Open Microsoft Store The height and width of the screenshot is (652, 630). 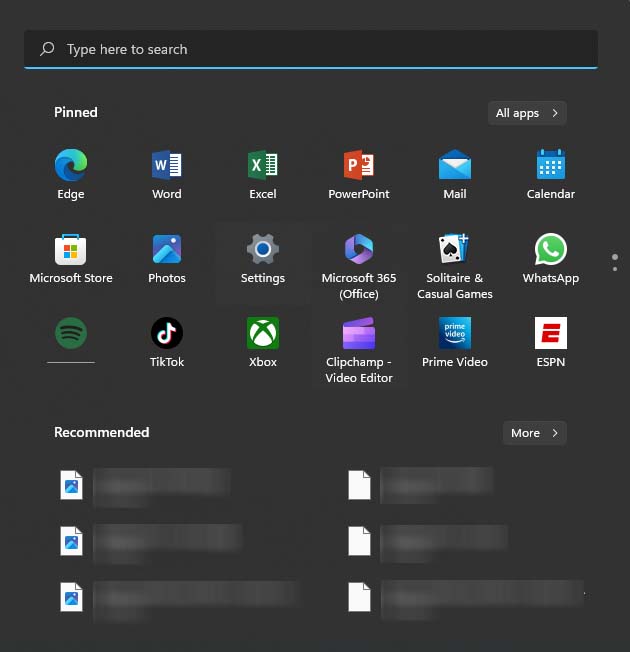(x=71, y=250)
